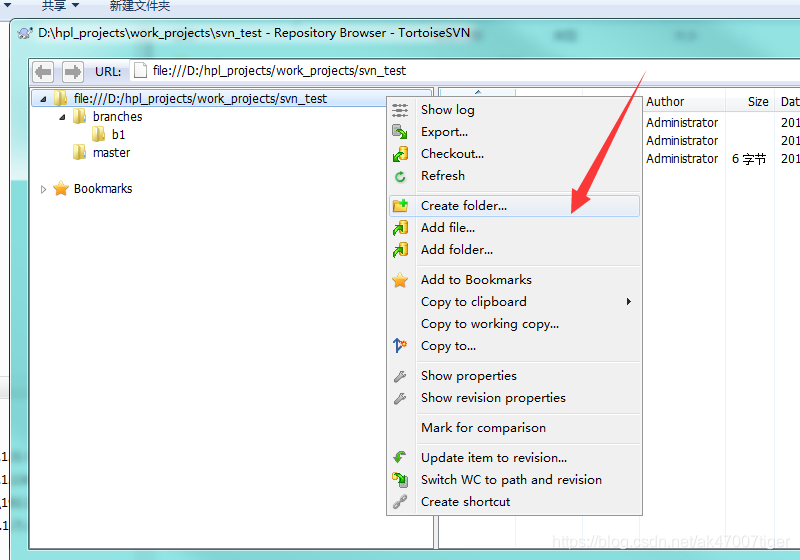Click the branches folder icon

pyautogui.click(x=80, y=116)
